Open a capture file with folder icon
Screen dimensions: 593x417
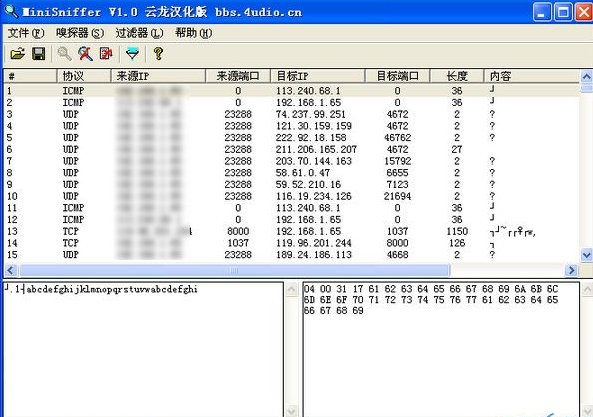point(17,54)
